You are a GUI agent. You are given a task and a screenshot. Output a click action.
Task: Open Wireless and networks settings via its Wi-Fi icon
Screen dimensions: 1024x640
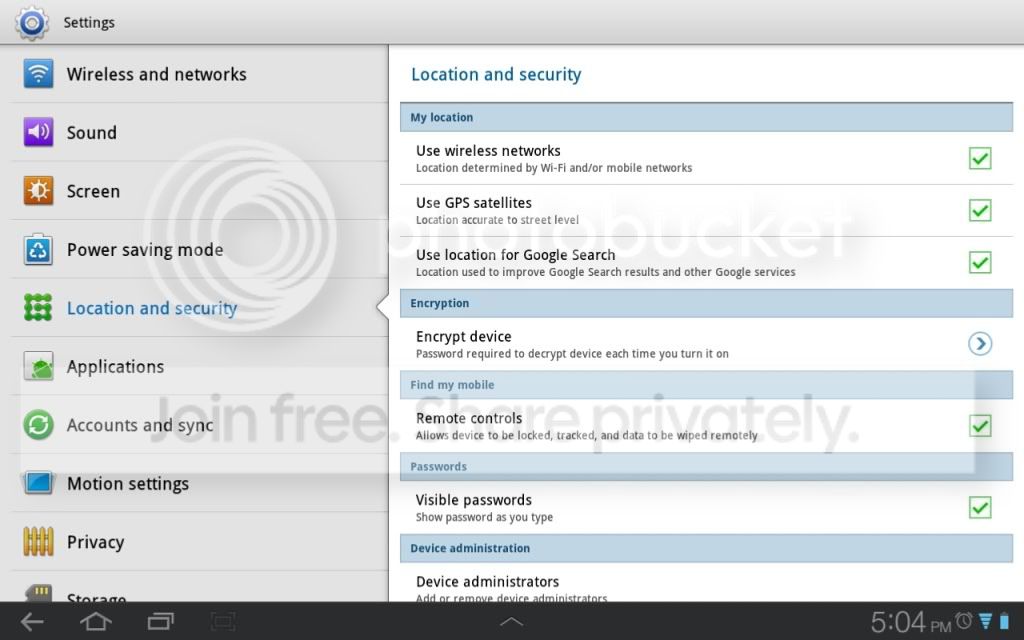coord(37,74)
